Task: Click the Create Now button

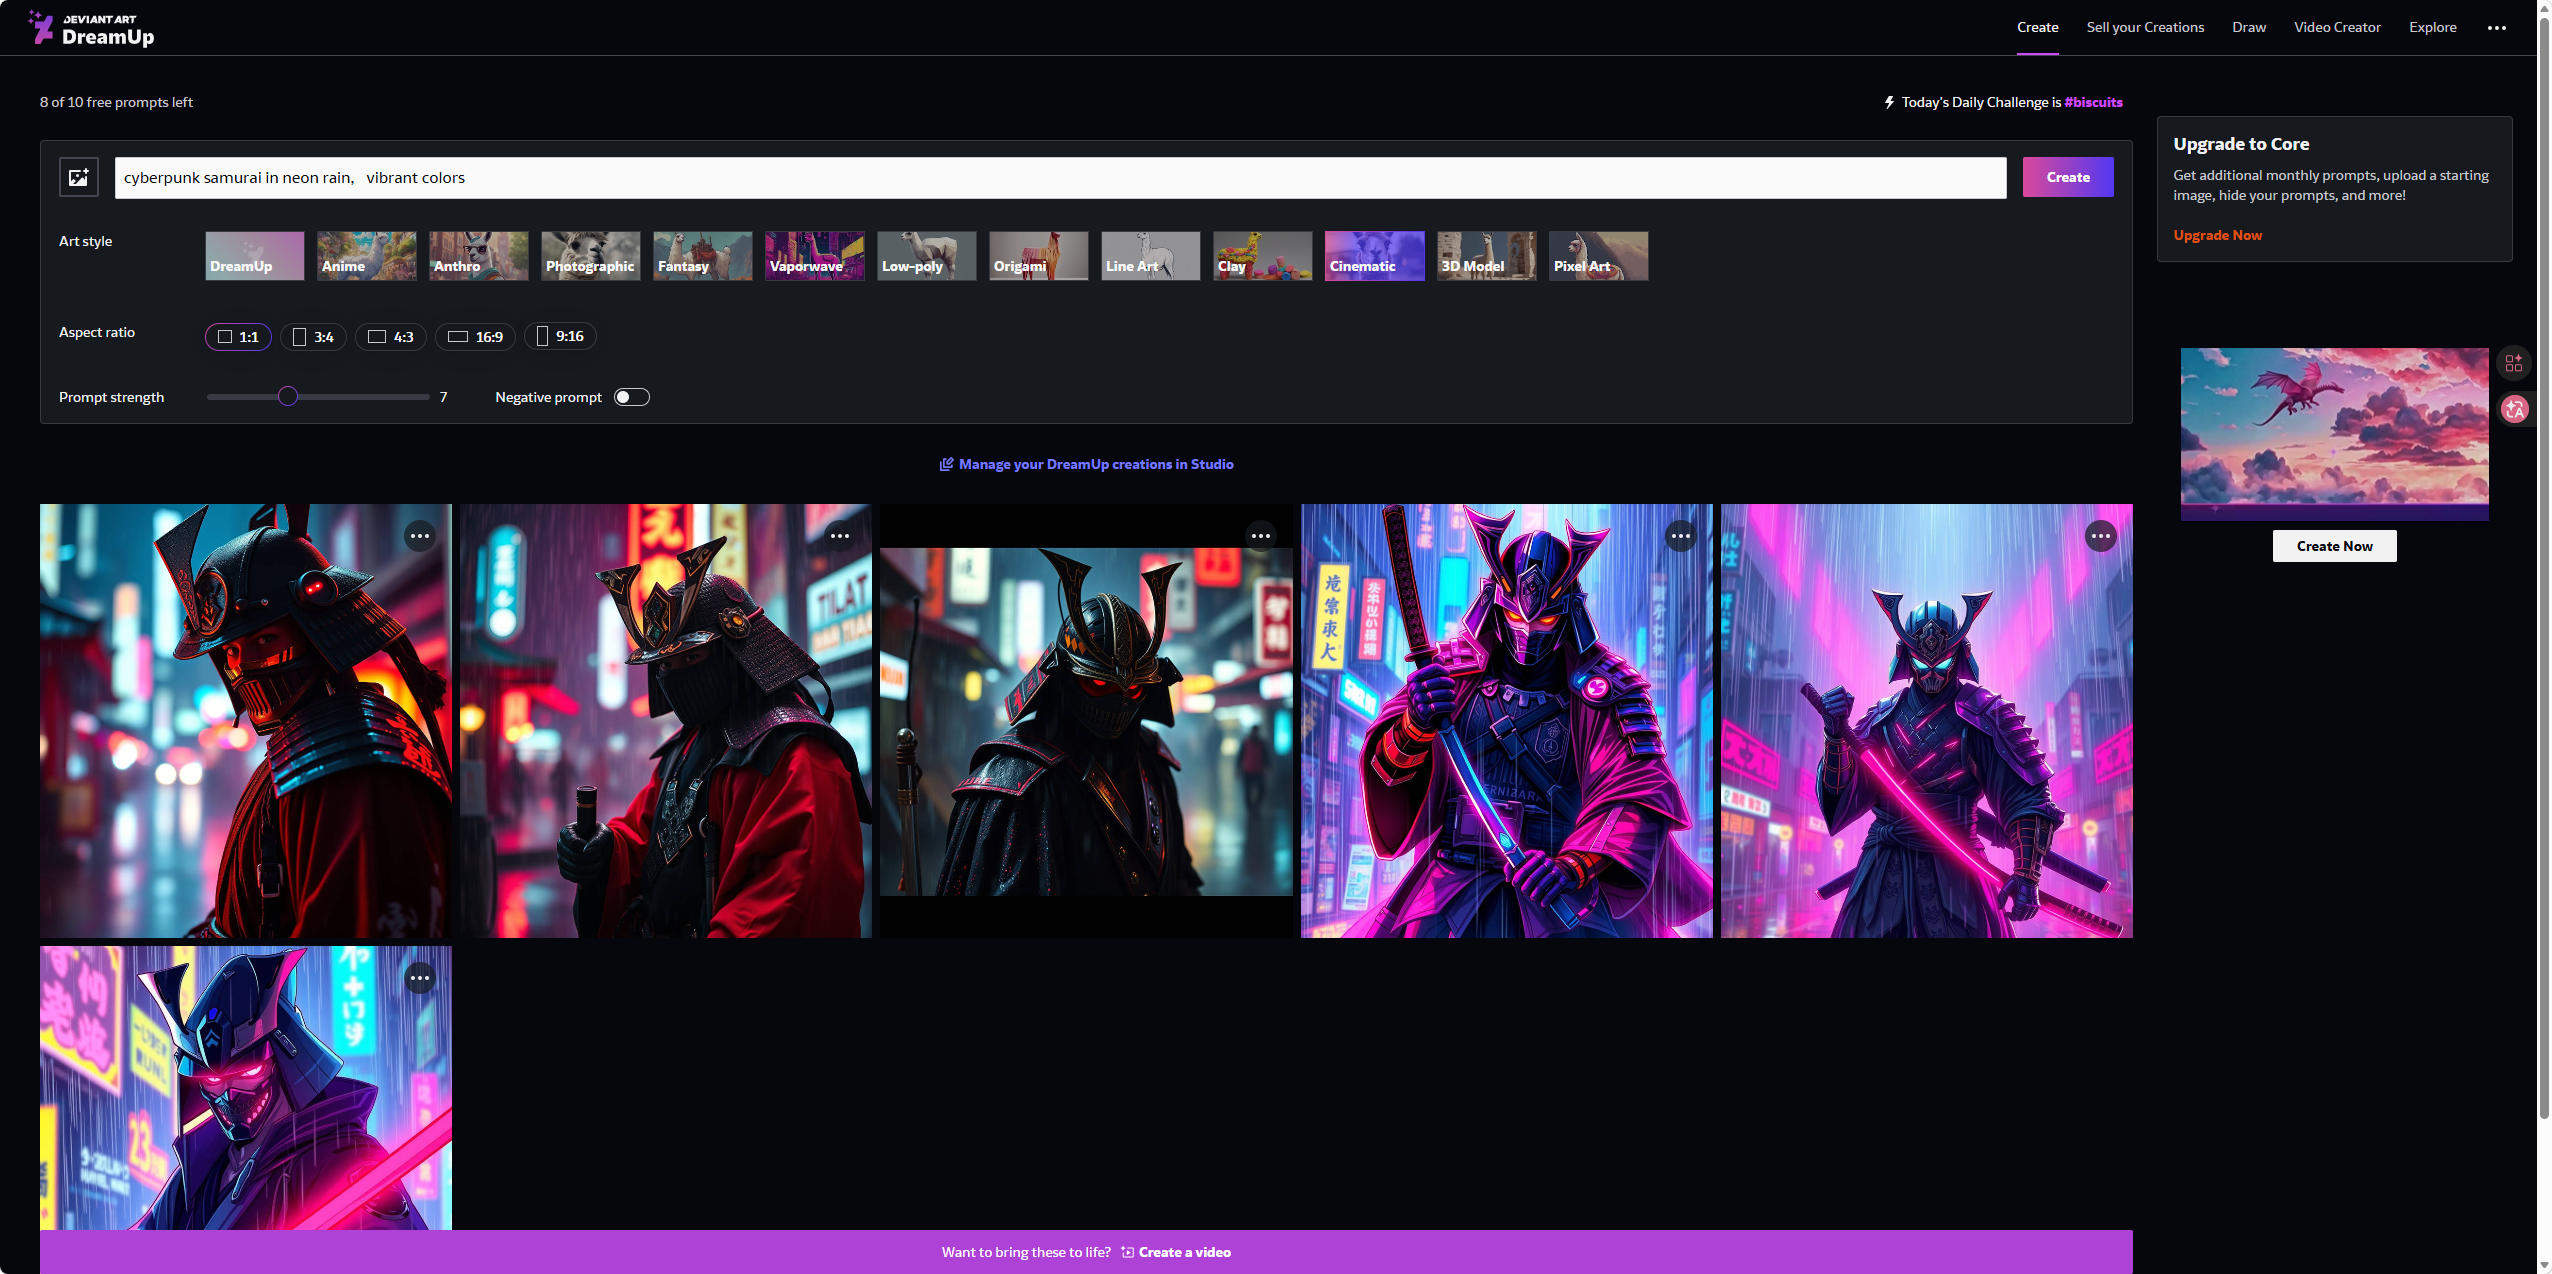Action: point(2334,546)
